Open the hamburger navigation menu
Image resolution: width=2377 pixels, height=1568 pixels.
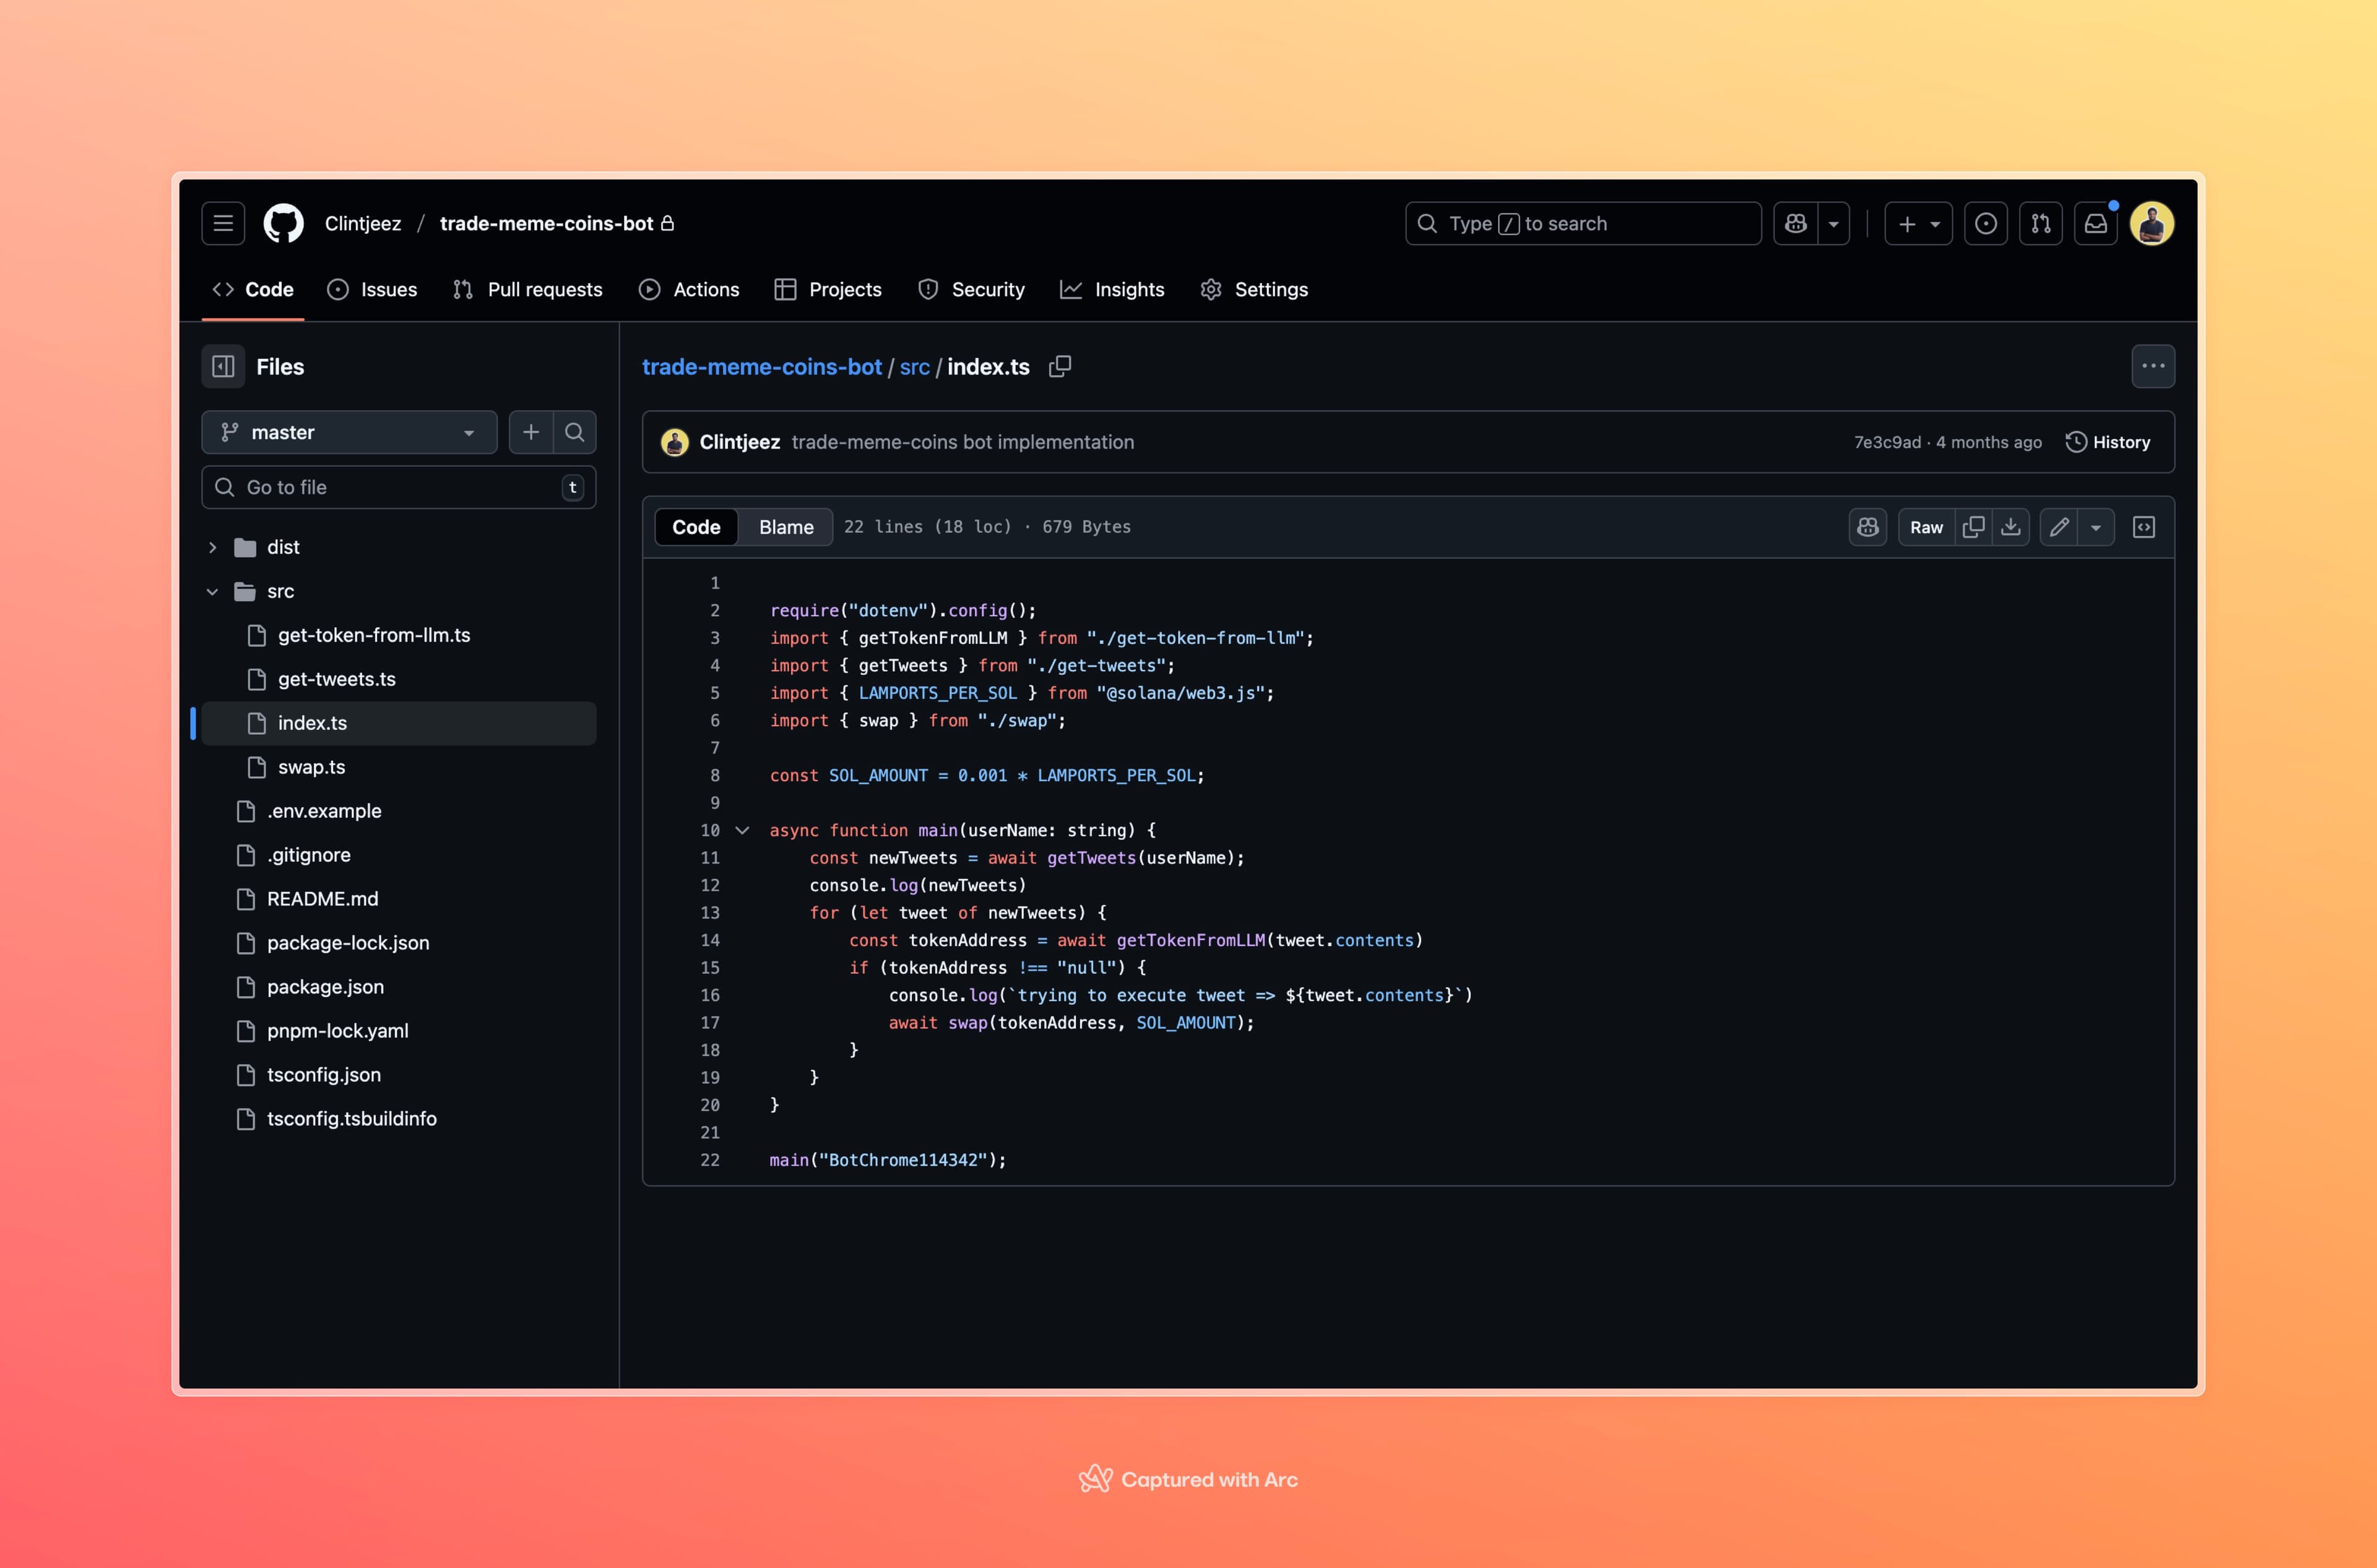point(223,223)
